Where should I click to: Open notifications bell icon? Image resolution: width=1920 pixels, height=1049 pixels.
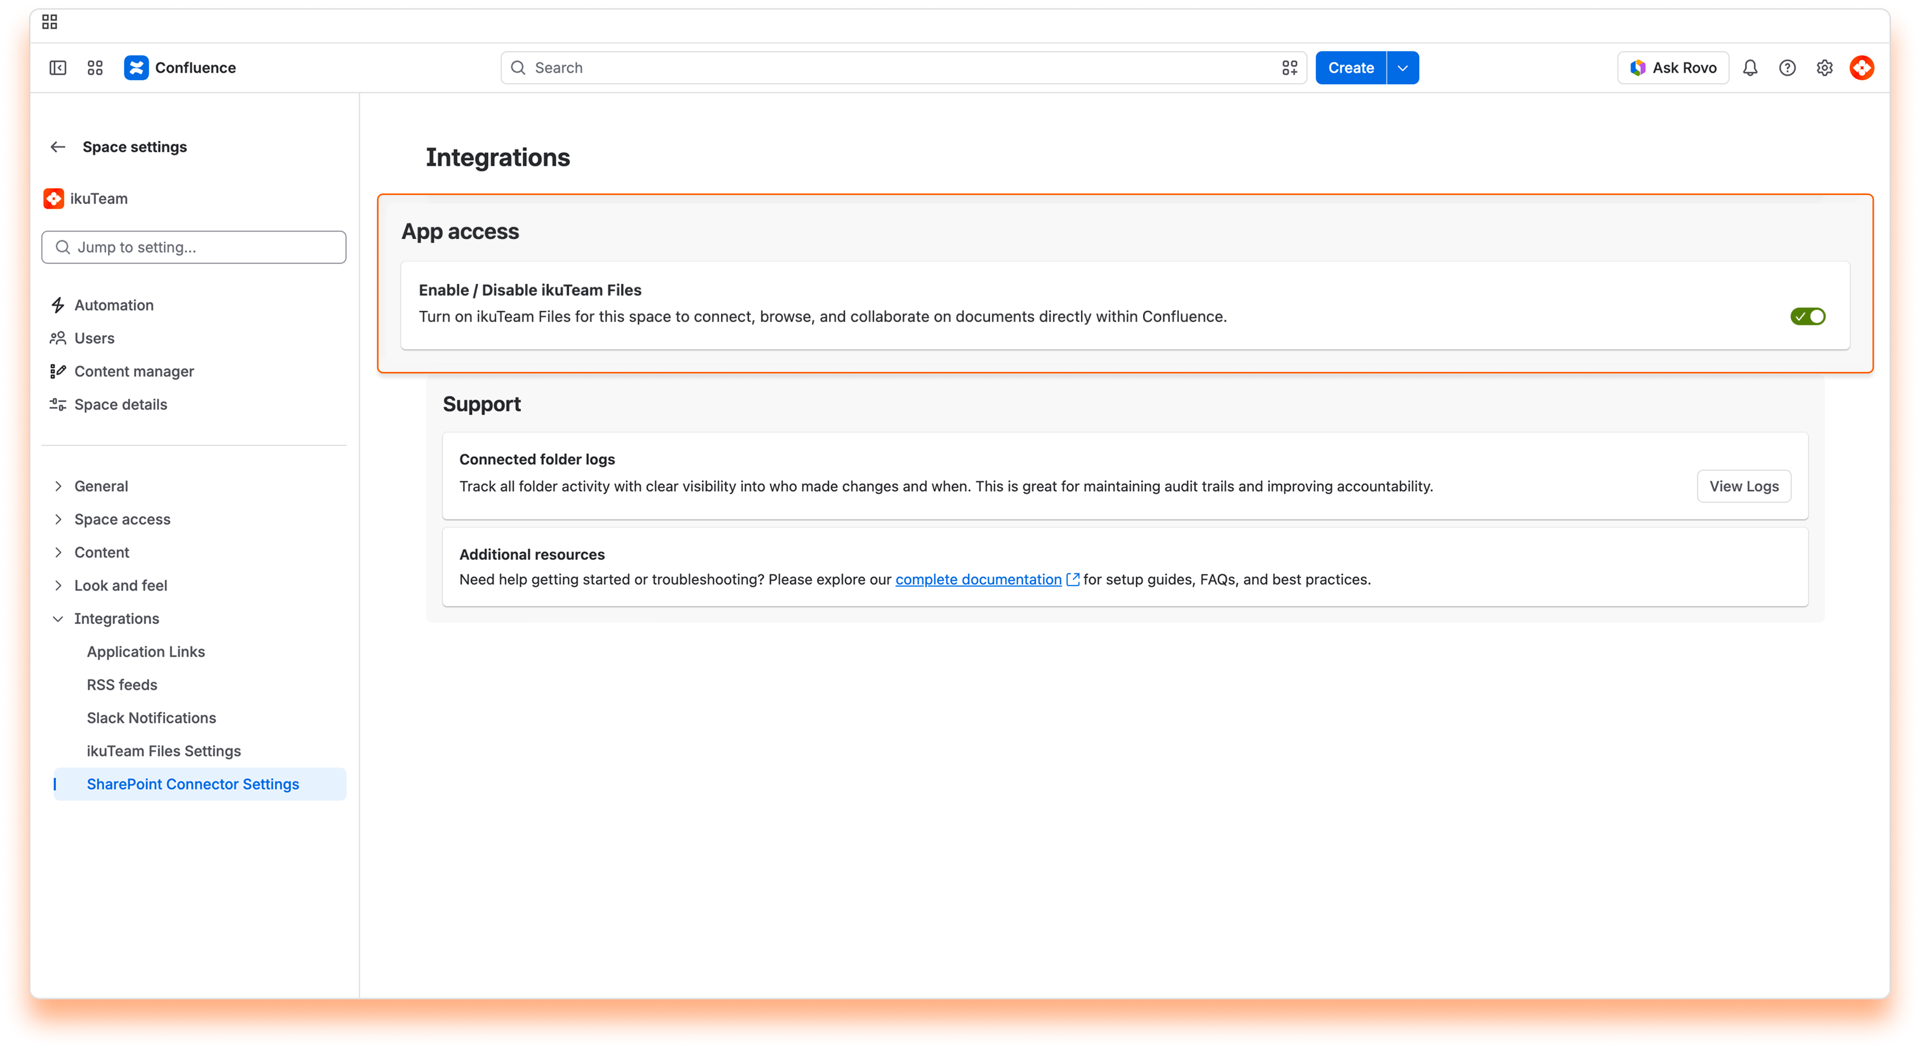(1750, 68)
